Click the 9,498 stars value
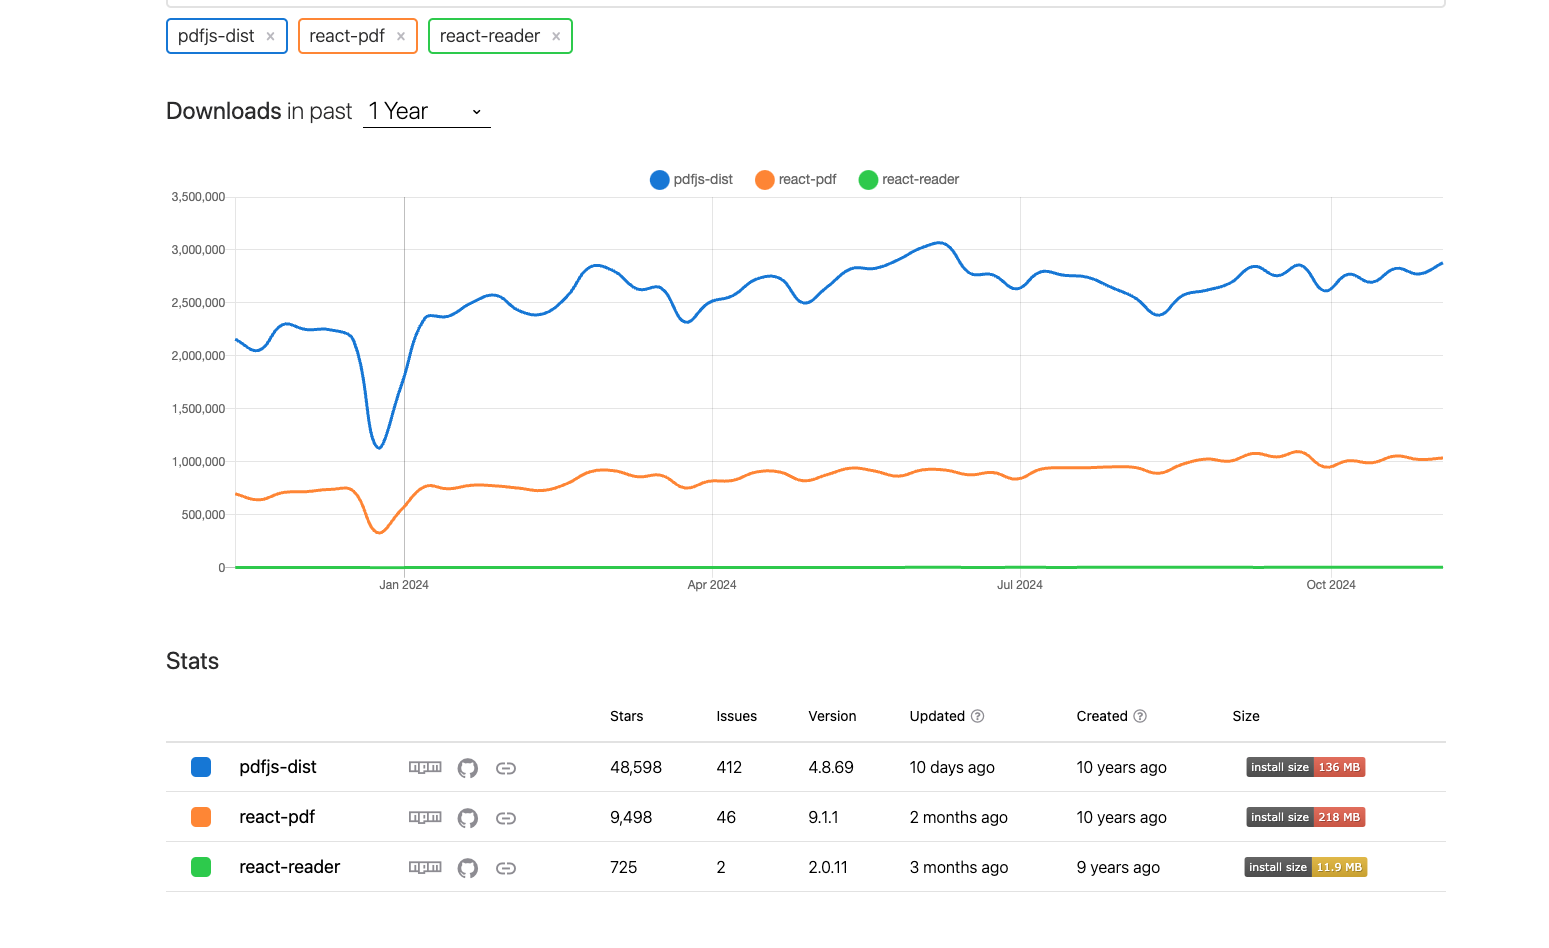Image resolution: width=1549 pixels, height=948 pixels. 631,817
